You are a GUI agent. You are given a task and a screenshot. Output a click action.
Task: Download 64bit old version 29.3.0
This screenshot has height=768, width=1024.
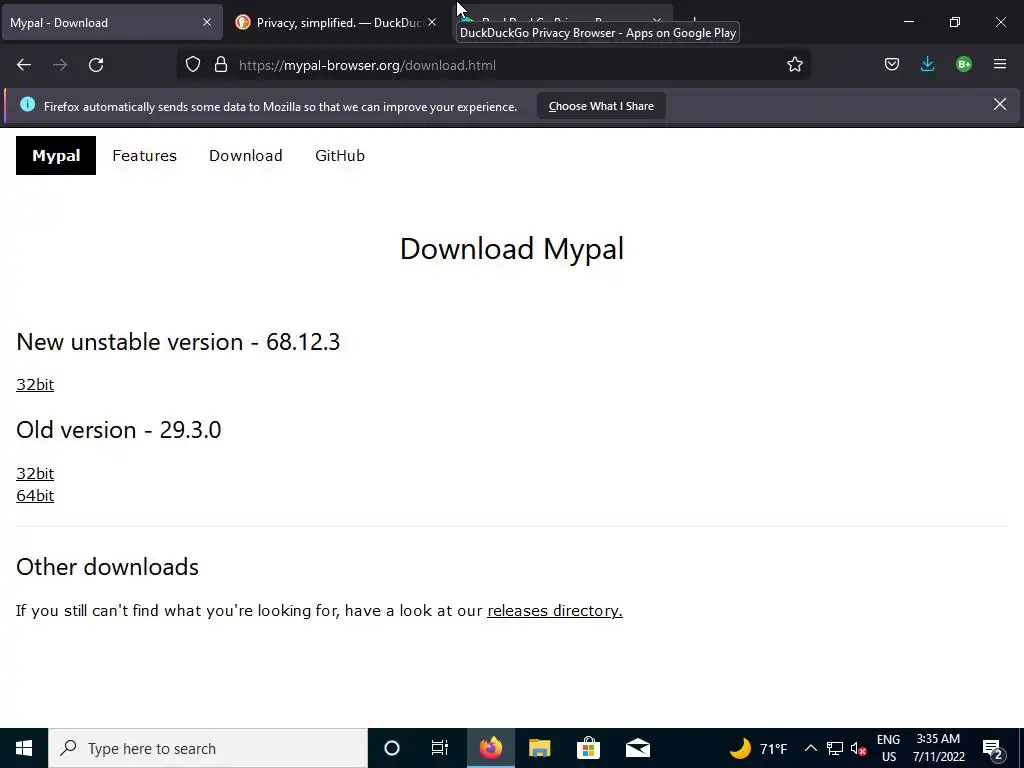point(35,496)
